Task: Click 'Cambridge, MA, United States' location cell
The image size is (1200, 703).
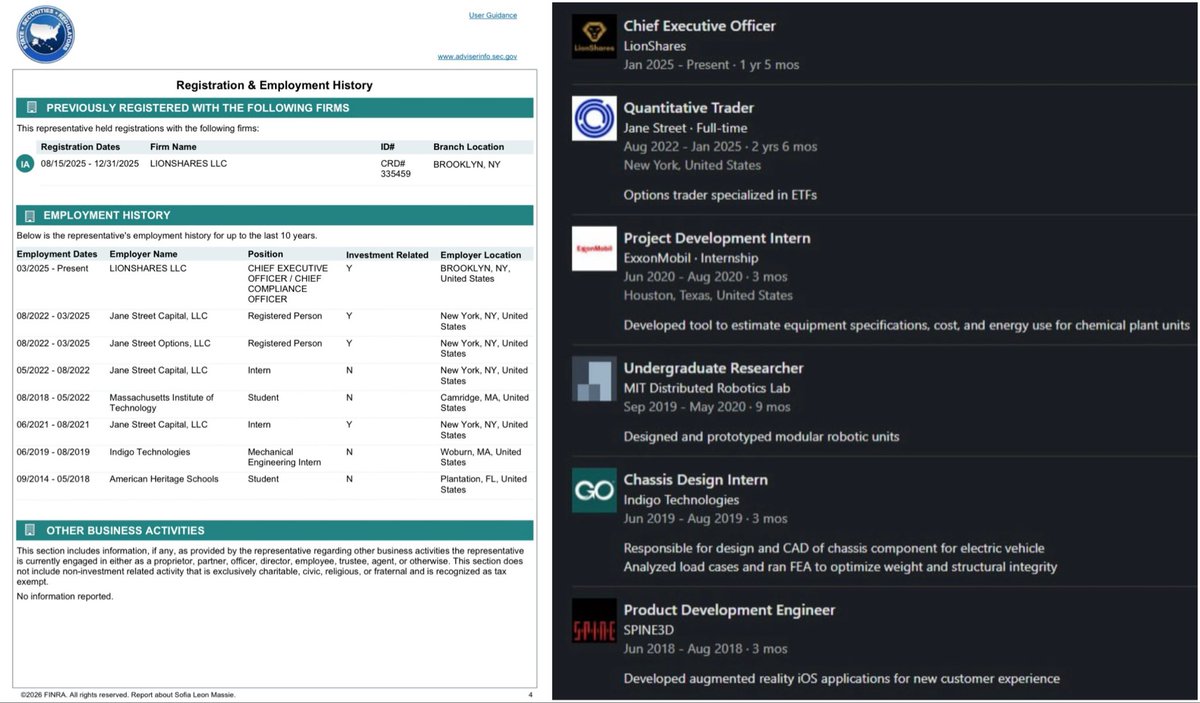Action: [x=484, y=402]
